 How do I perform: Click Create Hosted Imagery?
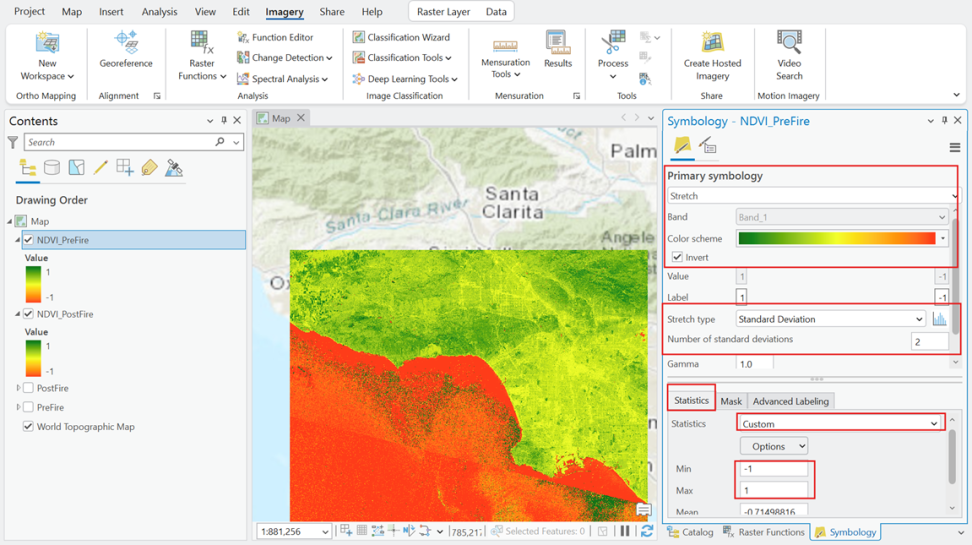[x=712, y=56]
